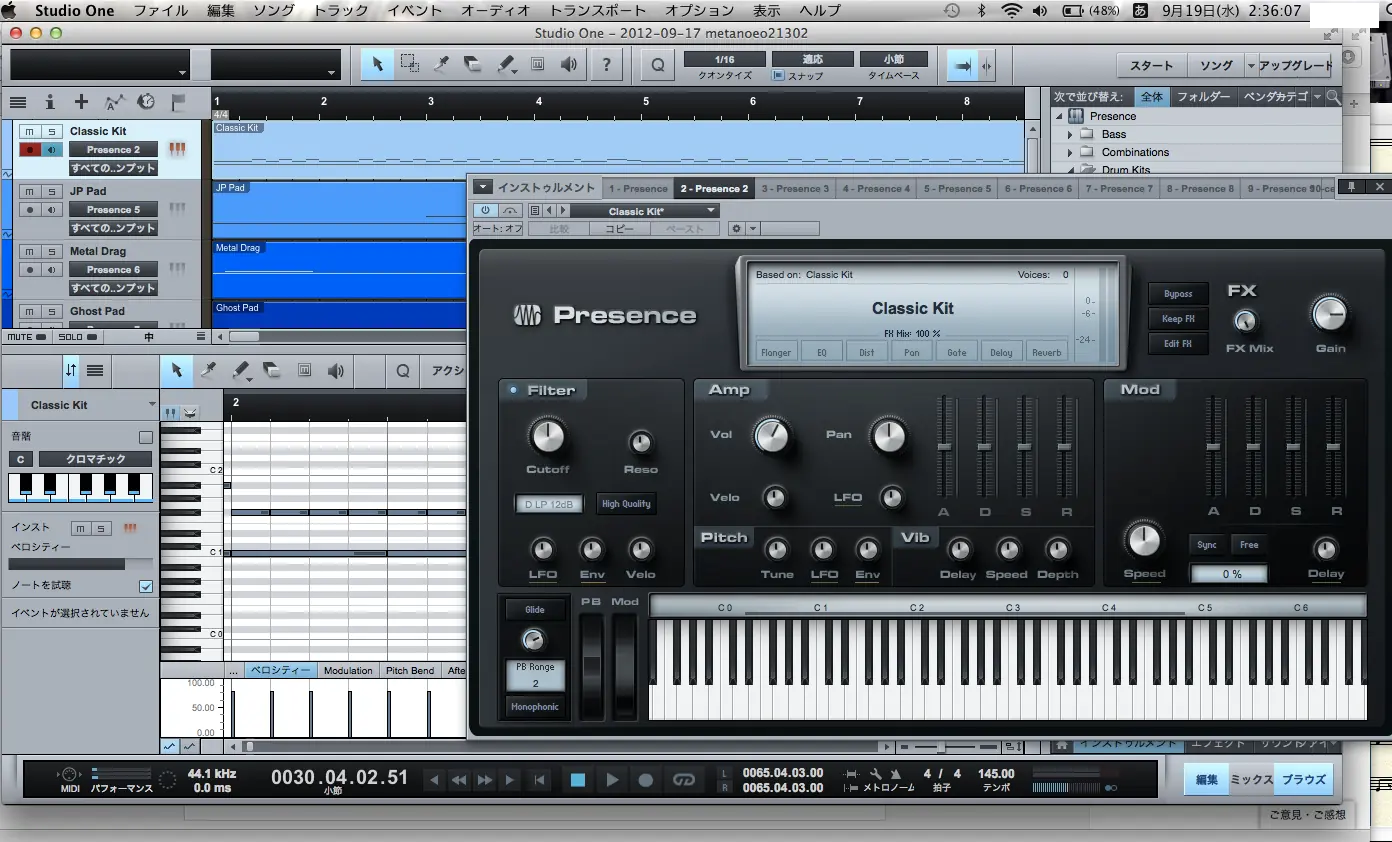Click the Edit FX button
The image size is (1392, 842).
(1178, 344)
